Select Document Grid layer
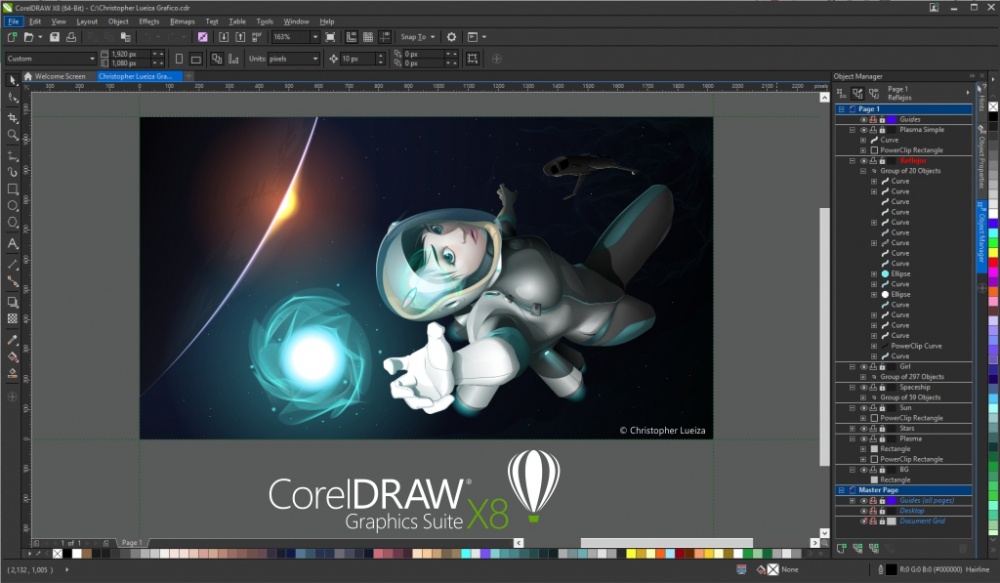 tap(922, 521)
